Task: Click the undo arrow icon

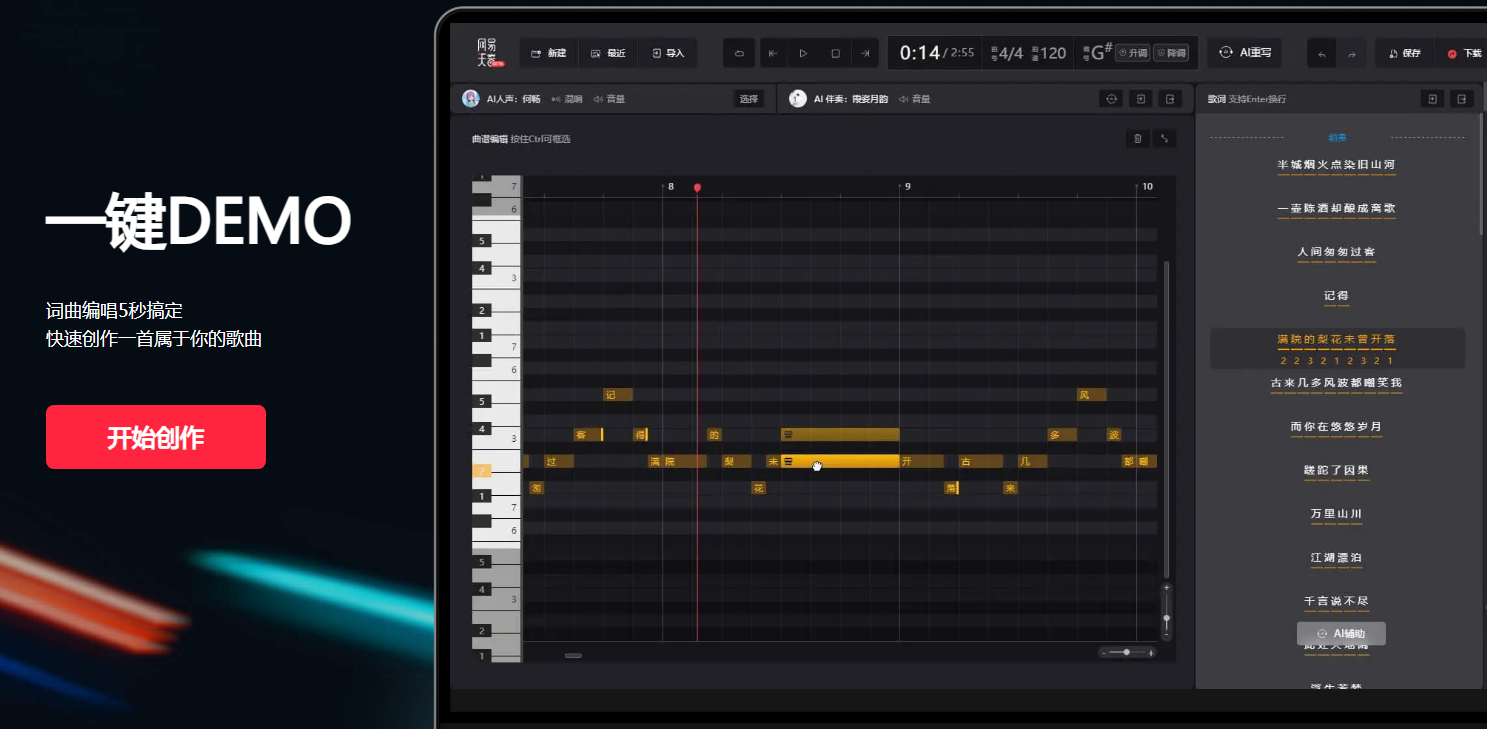Action: (1321, 54)
